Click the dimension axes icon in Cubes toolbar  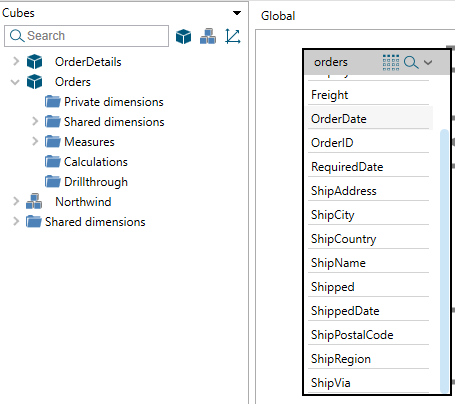(233, 36)
